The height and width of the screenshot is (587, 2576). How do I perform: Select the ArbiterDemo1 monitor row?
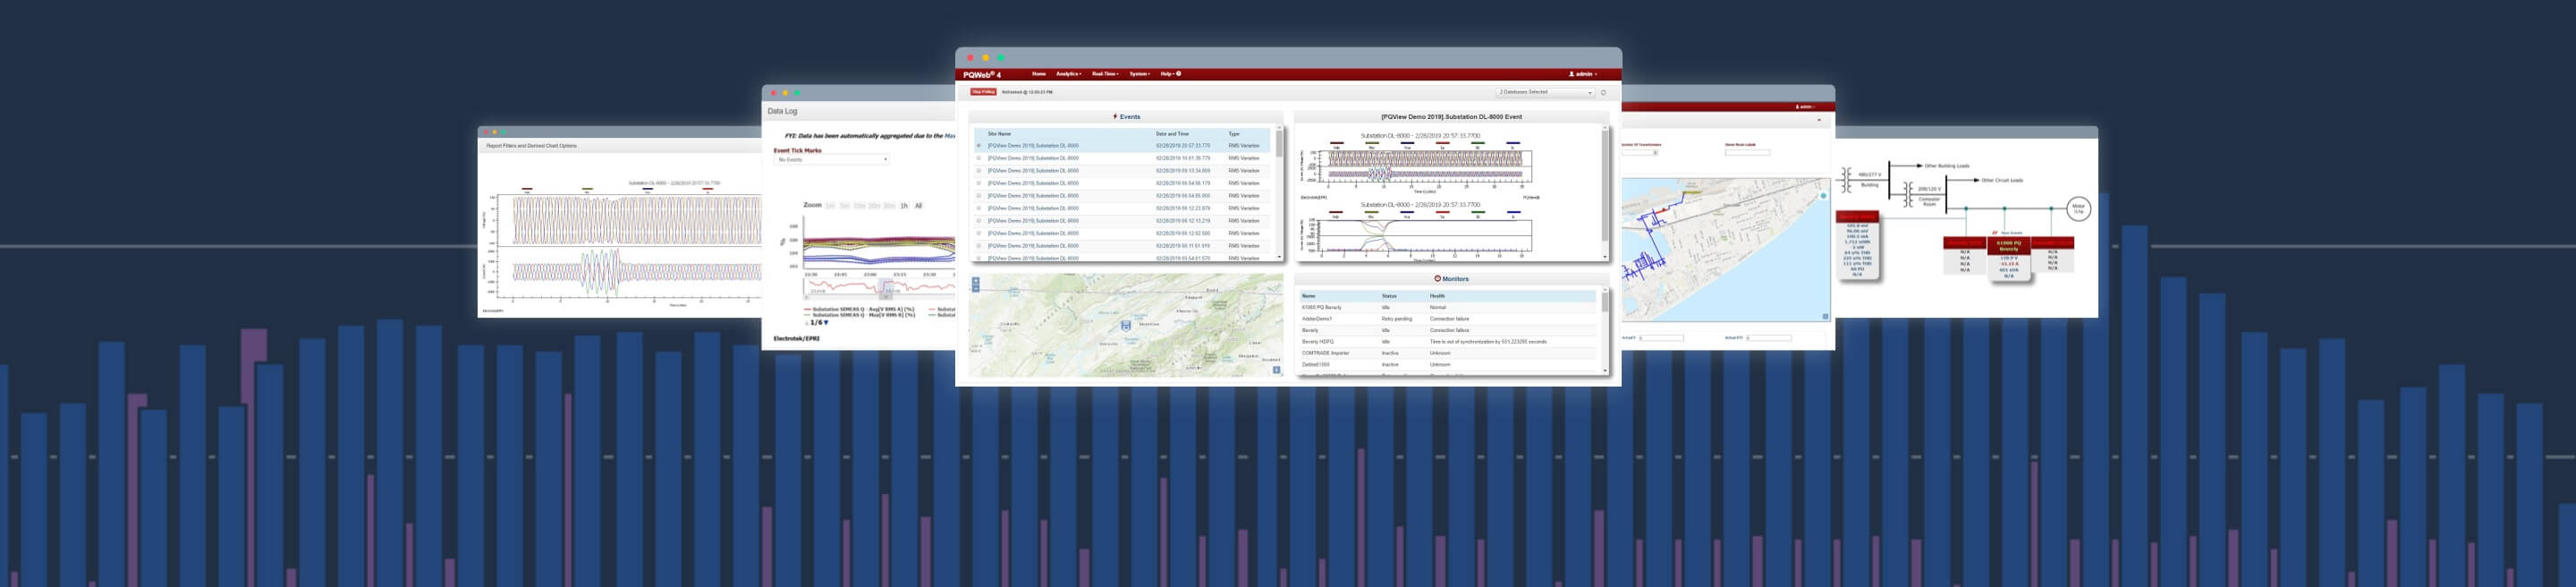click(x=1447, y=319)
